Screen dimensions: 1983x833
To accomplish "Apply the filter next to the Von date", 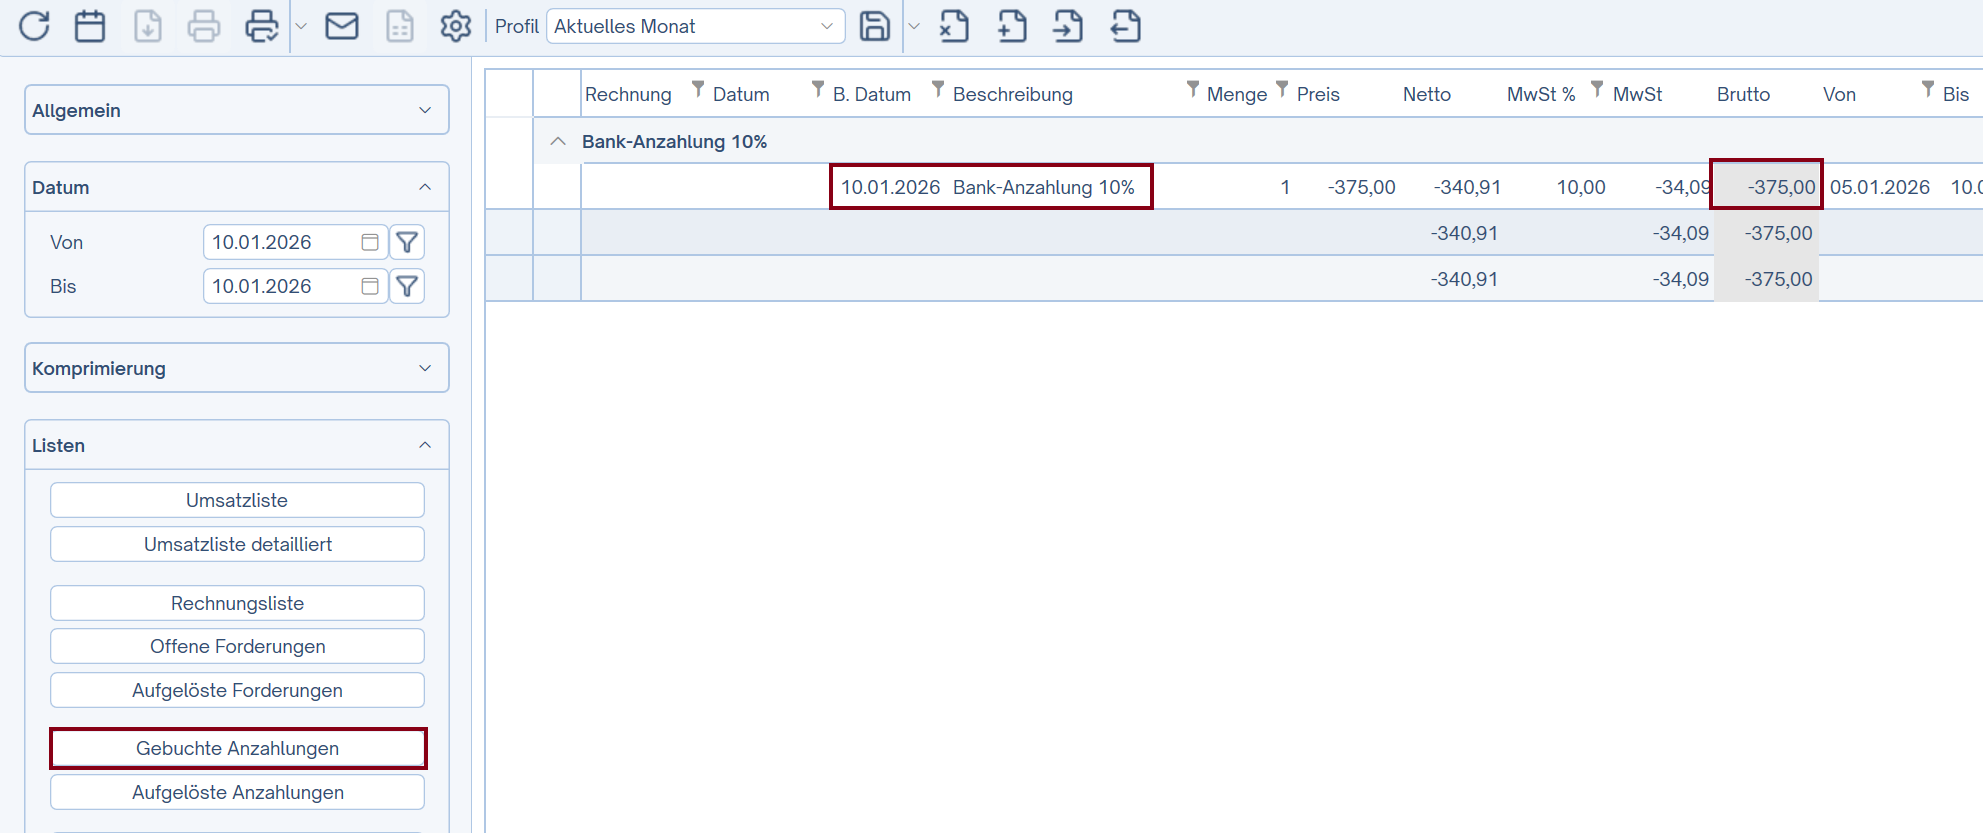I will [x=407, y=242].
